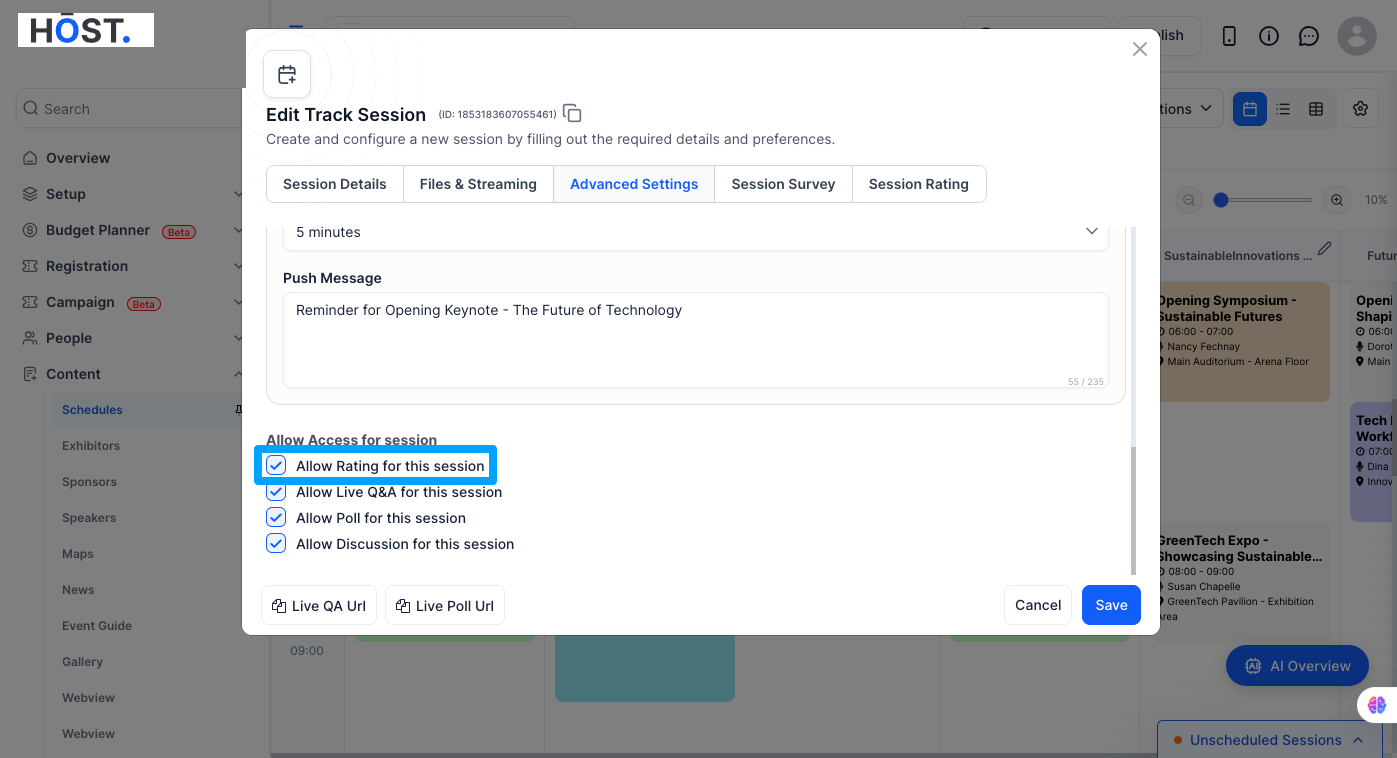Click the info circle icon in the header
Image resolution: width=1397 pixels, height=758 pixels.
point(1269,36)
